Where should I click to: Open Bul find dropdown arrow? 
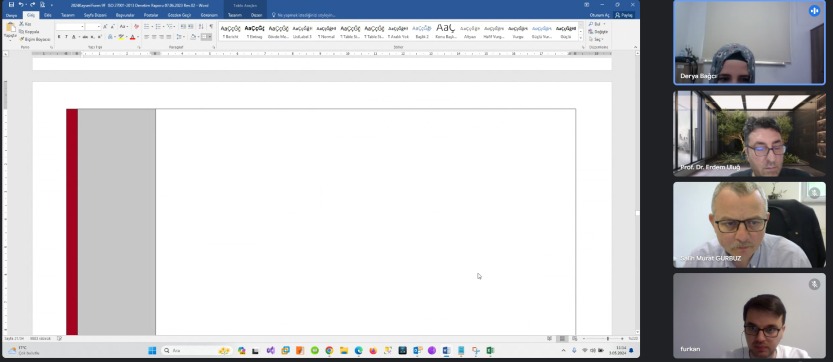tap(604, 24)
